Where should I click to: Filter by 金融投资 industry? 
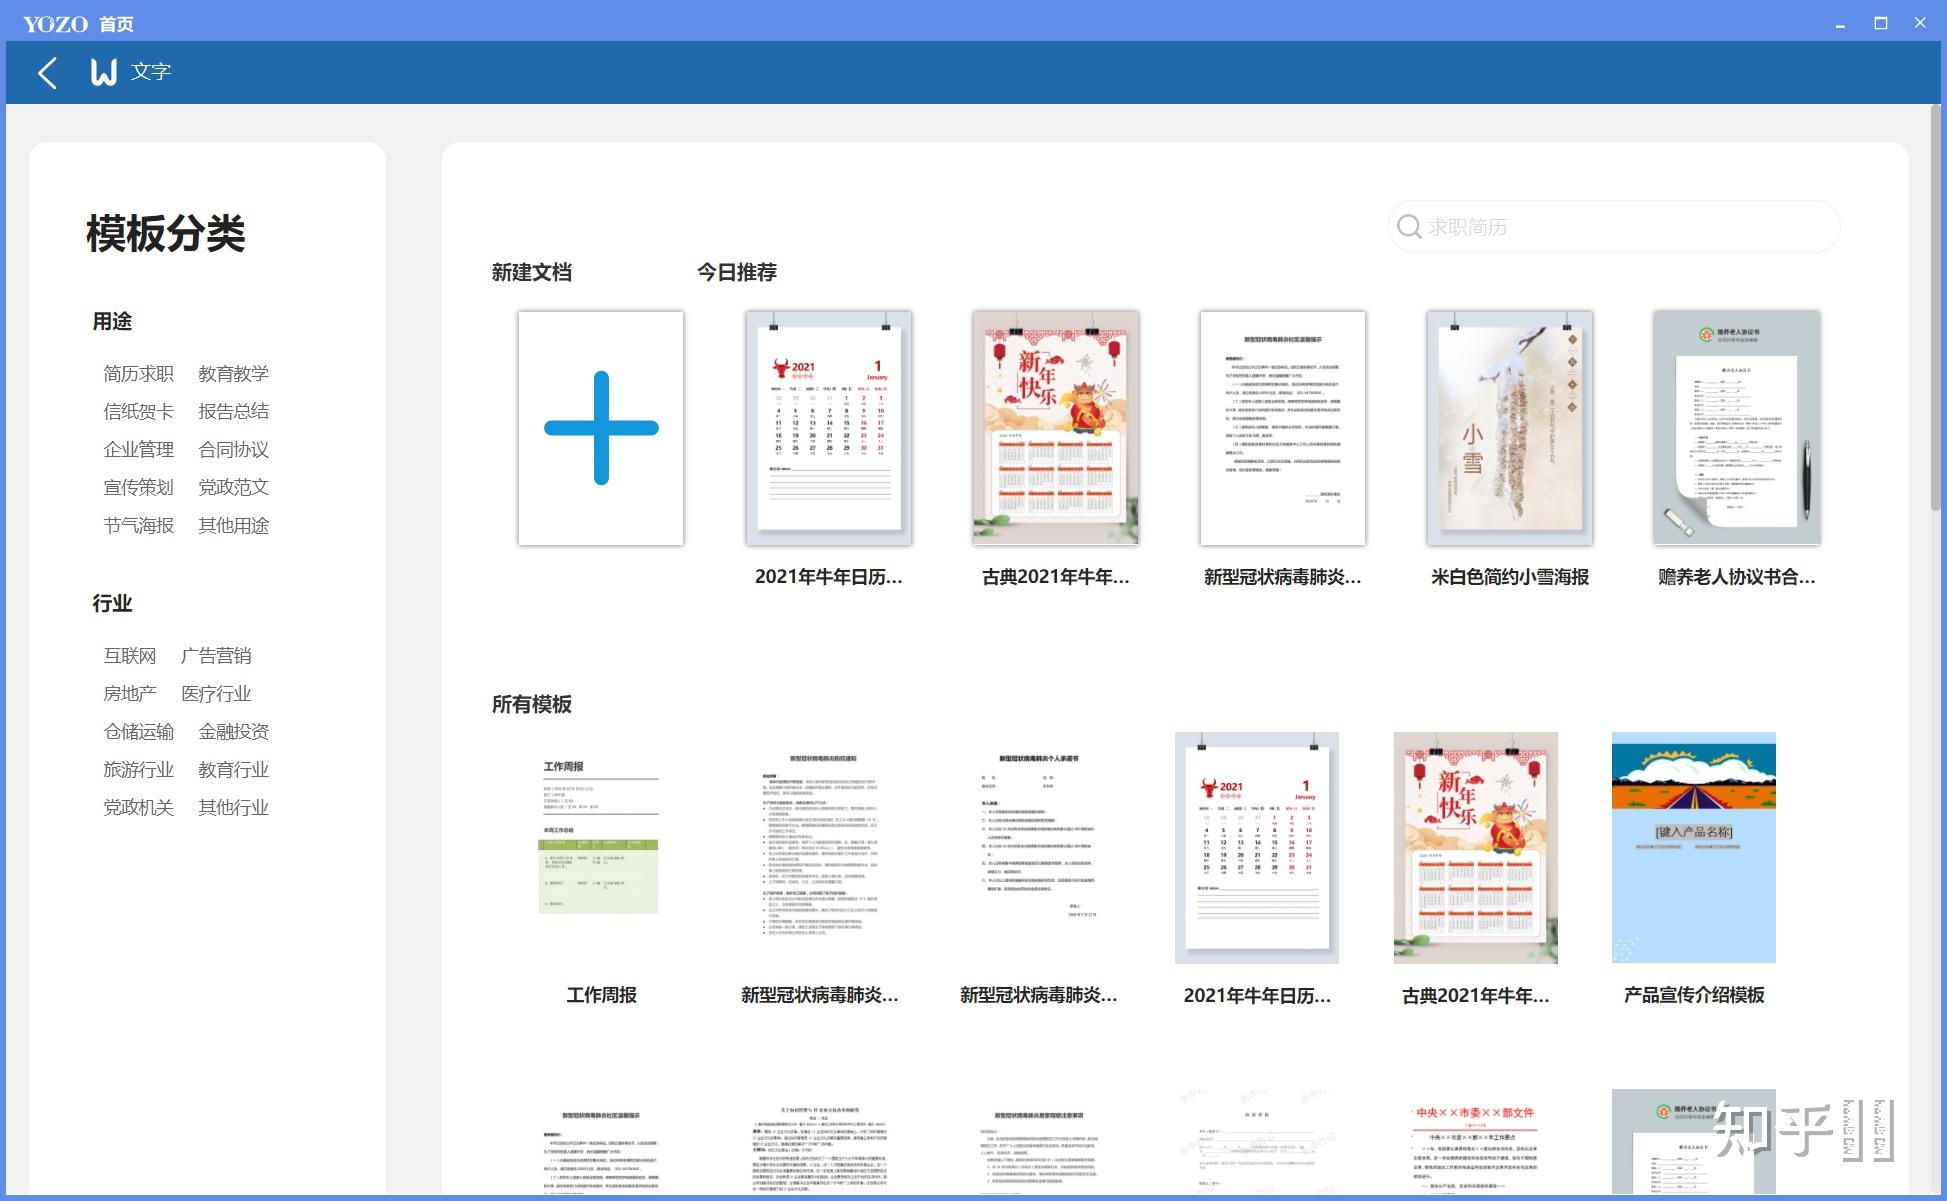point(233,732)
